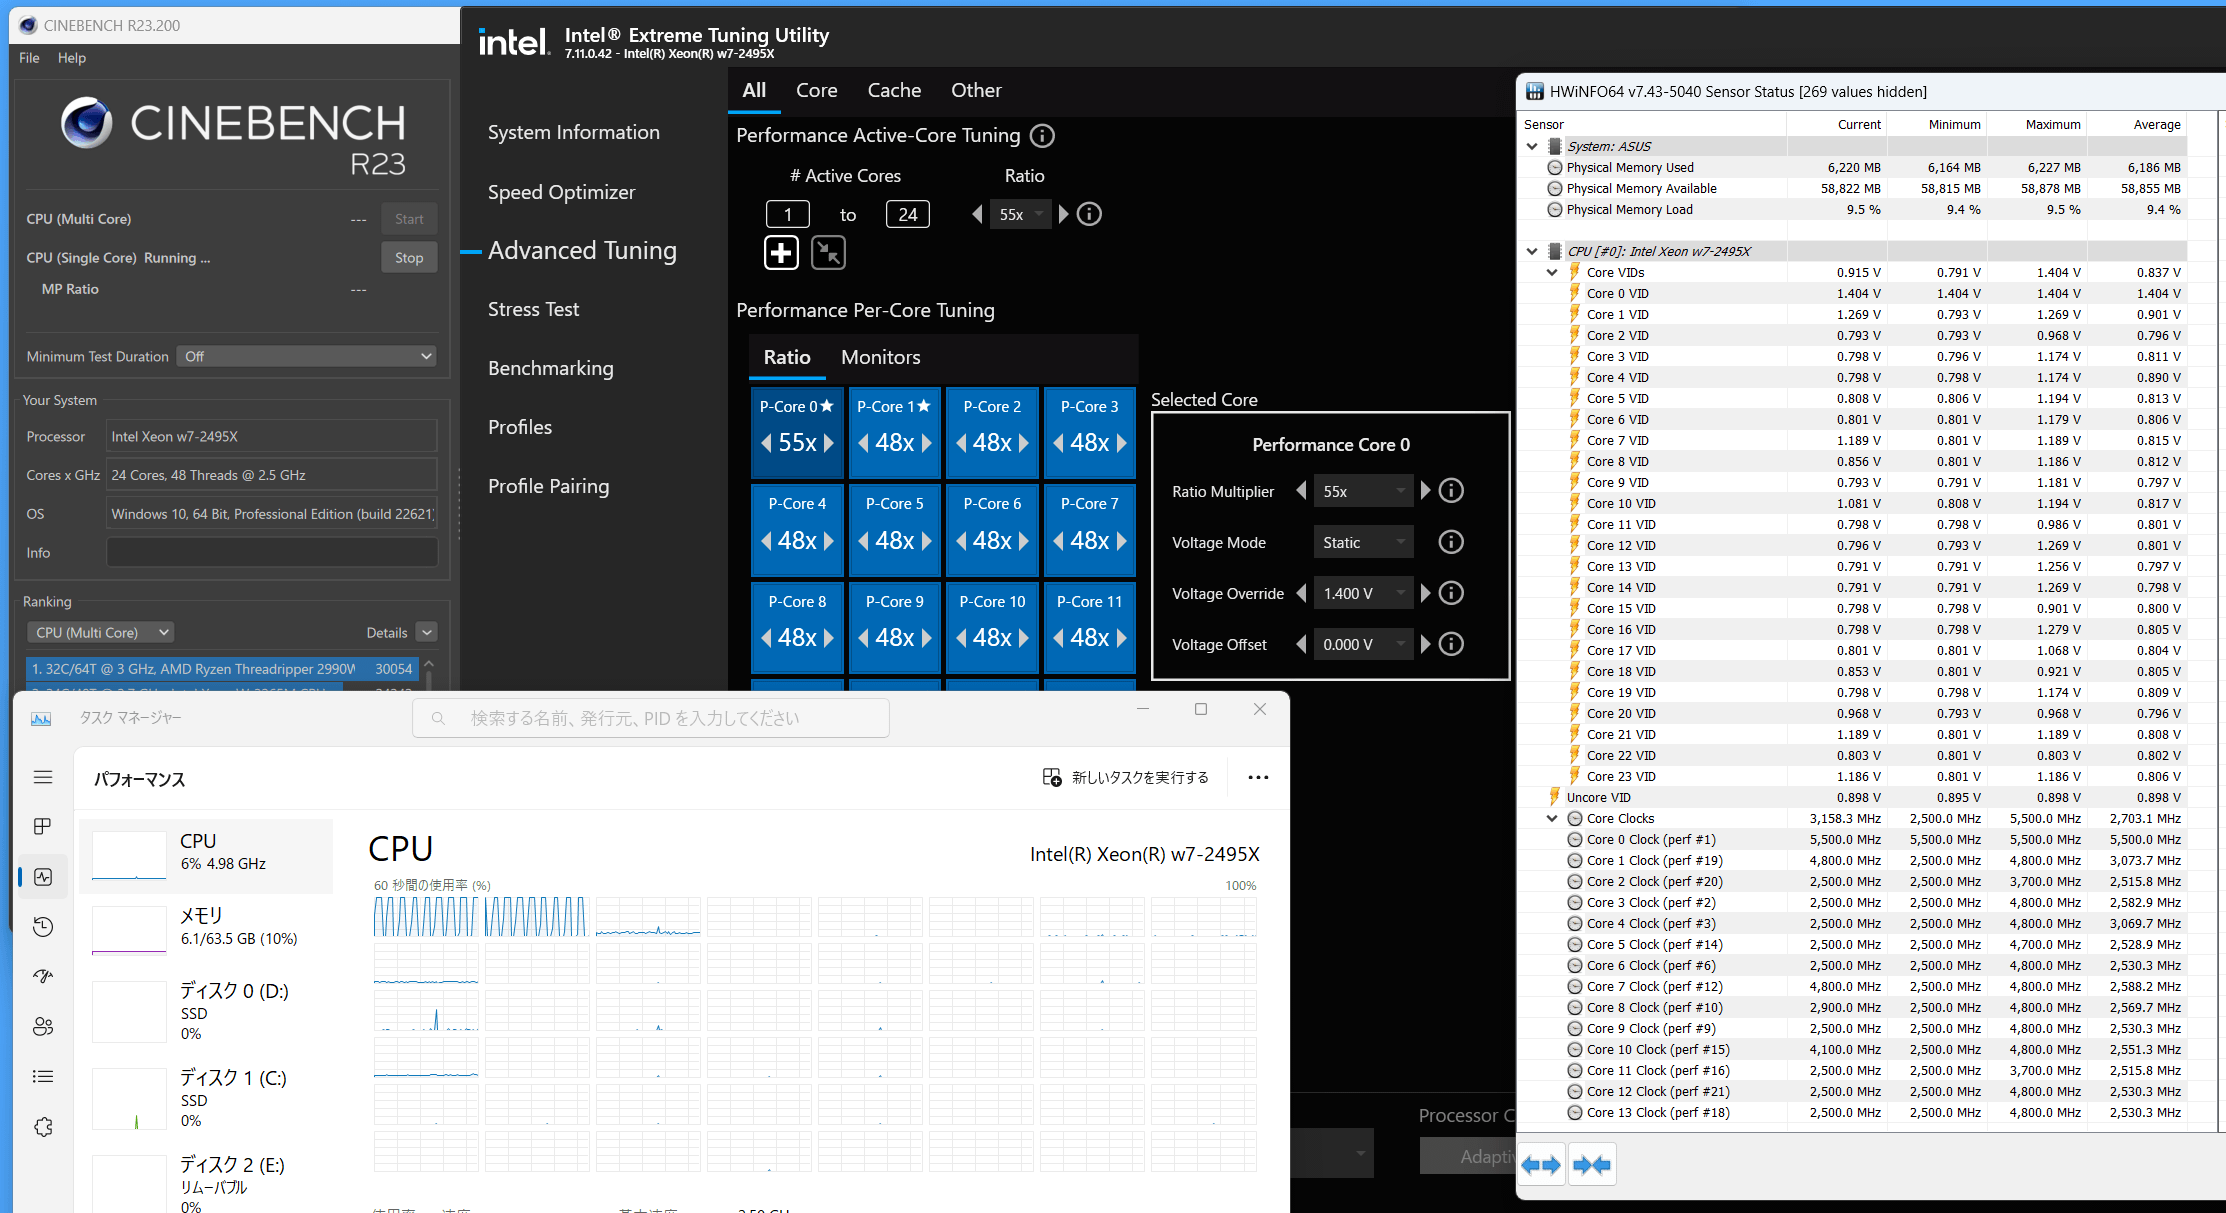Open Task Manager Details list icon

click(x=43, y=1077)
